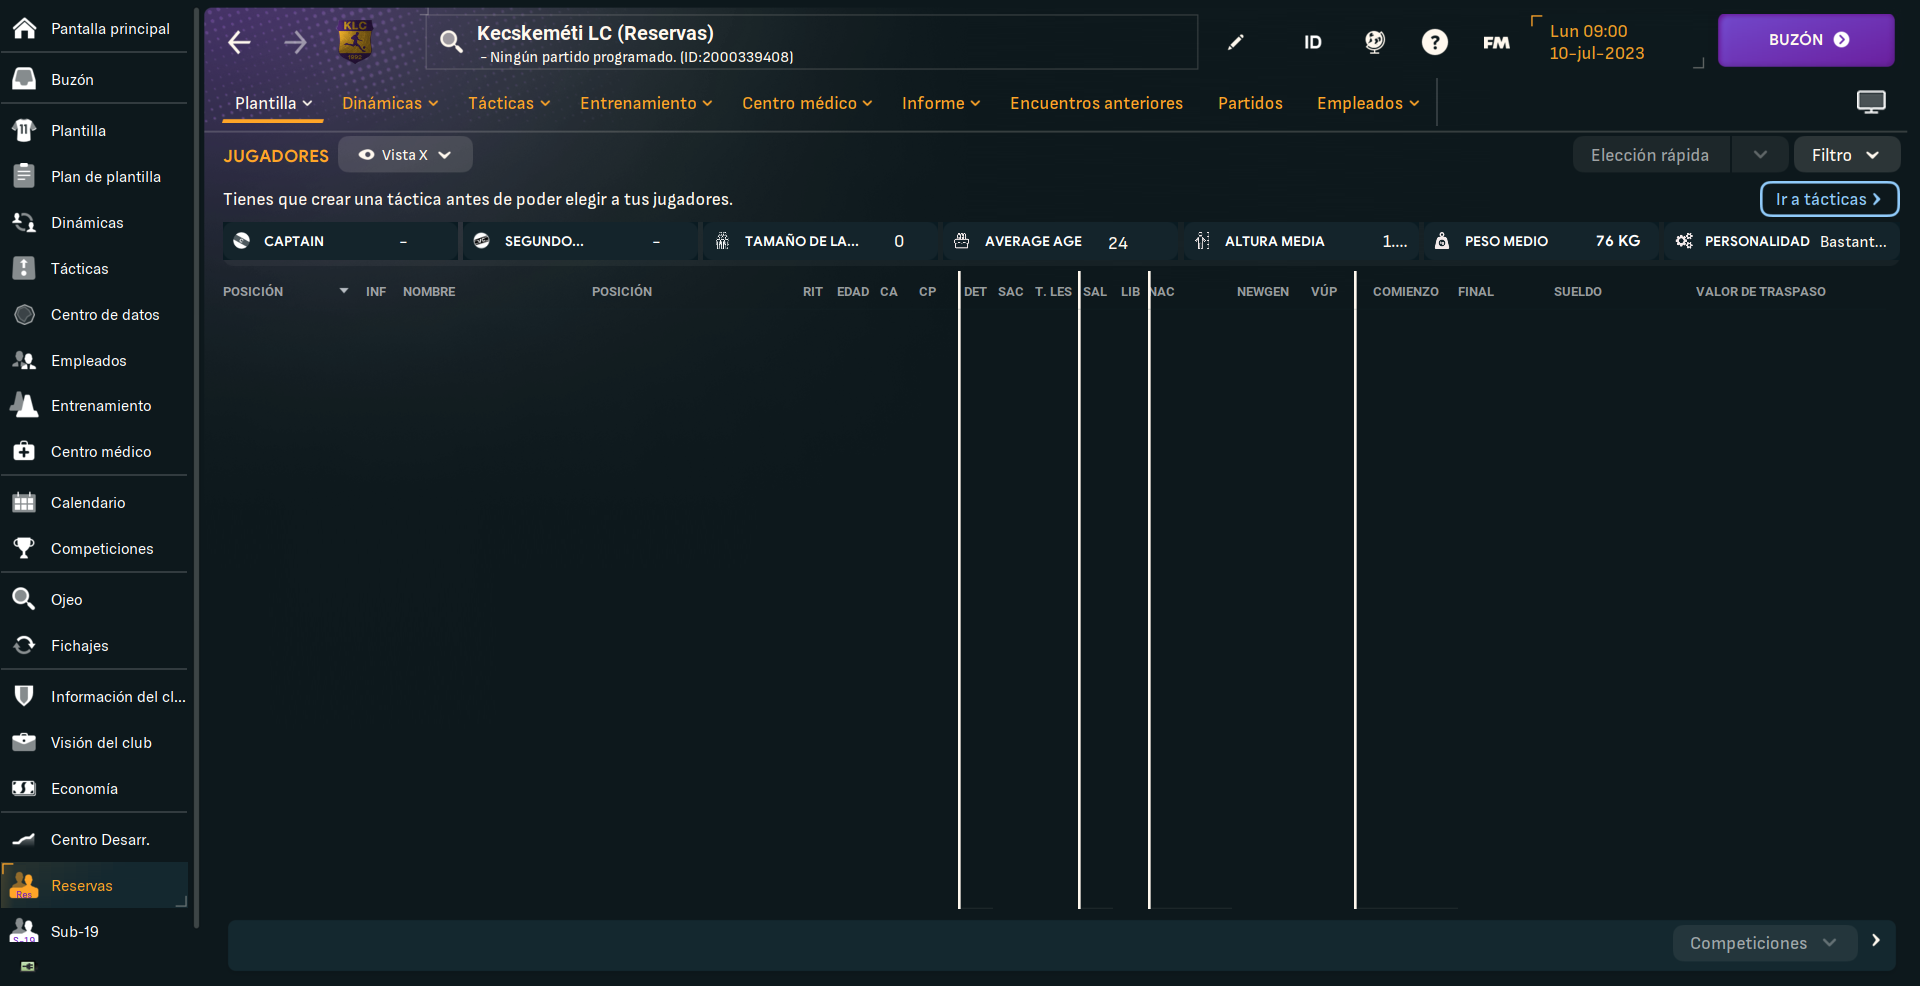This screenshot has width=1920, height=986.
Task: Open Calendario in the sidebar
Action: (94, 502)
